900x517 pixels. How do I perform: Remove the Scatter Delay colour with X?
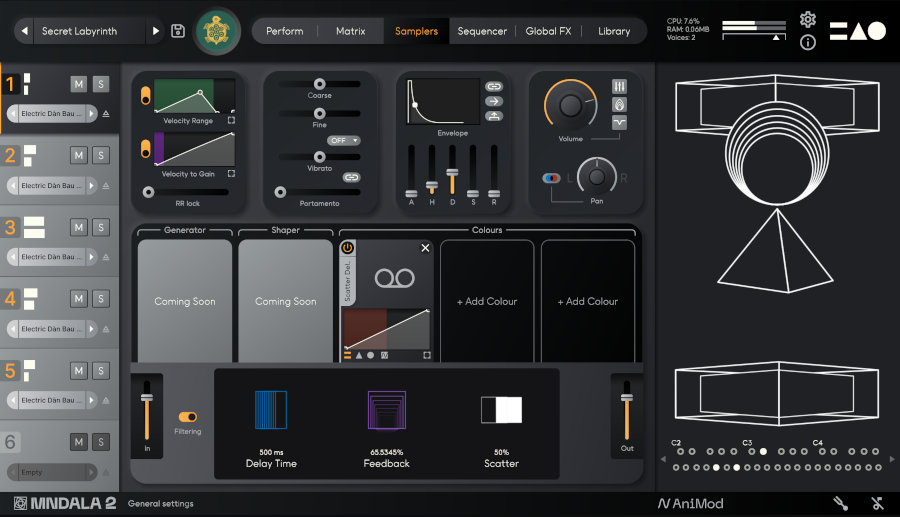point(425,248)
